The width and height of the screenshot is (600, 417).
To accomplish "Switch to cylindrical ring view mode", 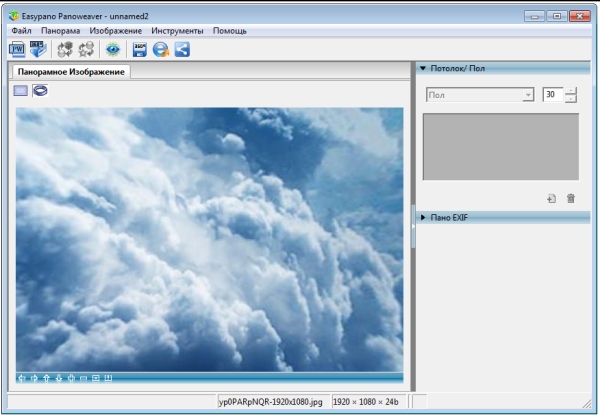I will pyautogui.click(x=40, y=91).
